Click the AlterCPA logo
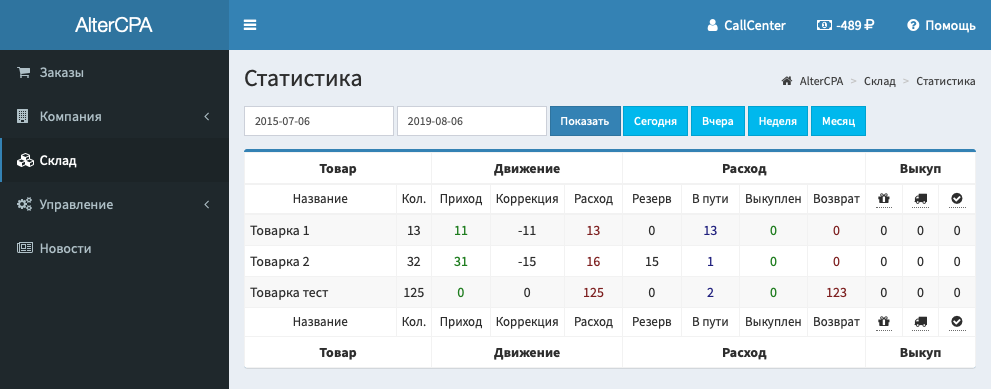Viewport: 991px width, 389px height. tap(114, 25)
